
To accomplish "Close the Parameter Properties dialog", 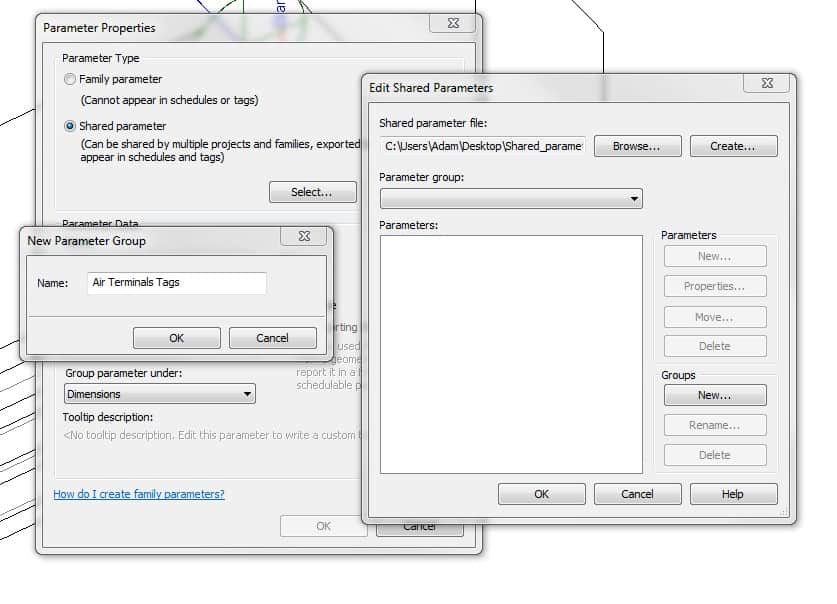I will coord(452,24).
